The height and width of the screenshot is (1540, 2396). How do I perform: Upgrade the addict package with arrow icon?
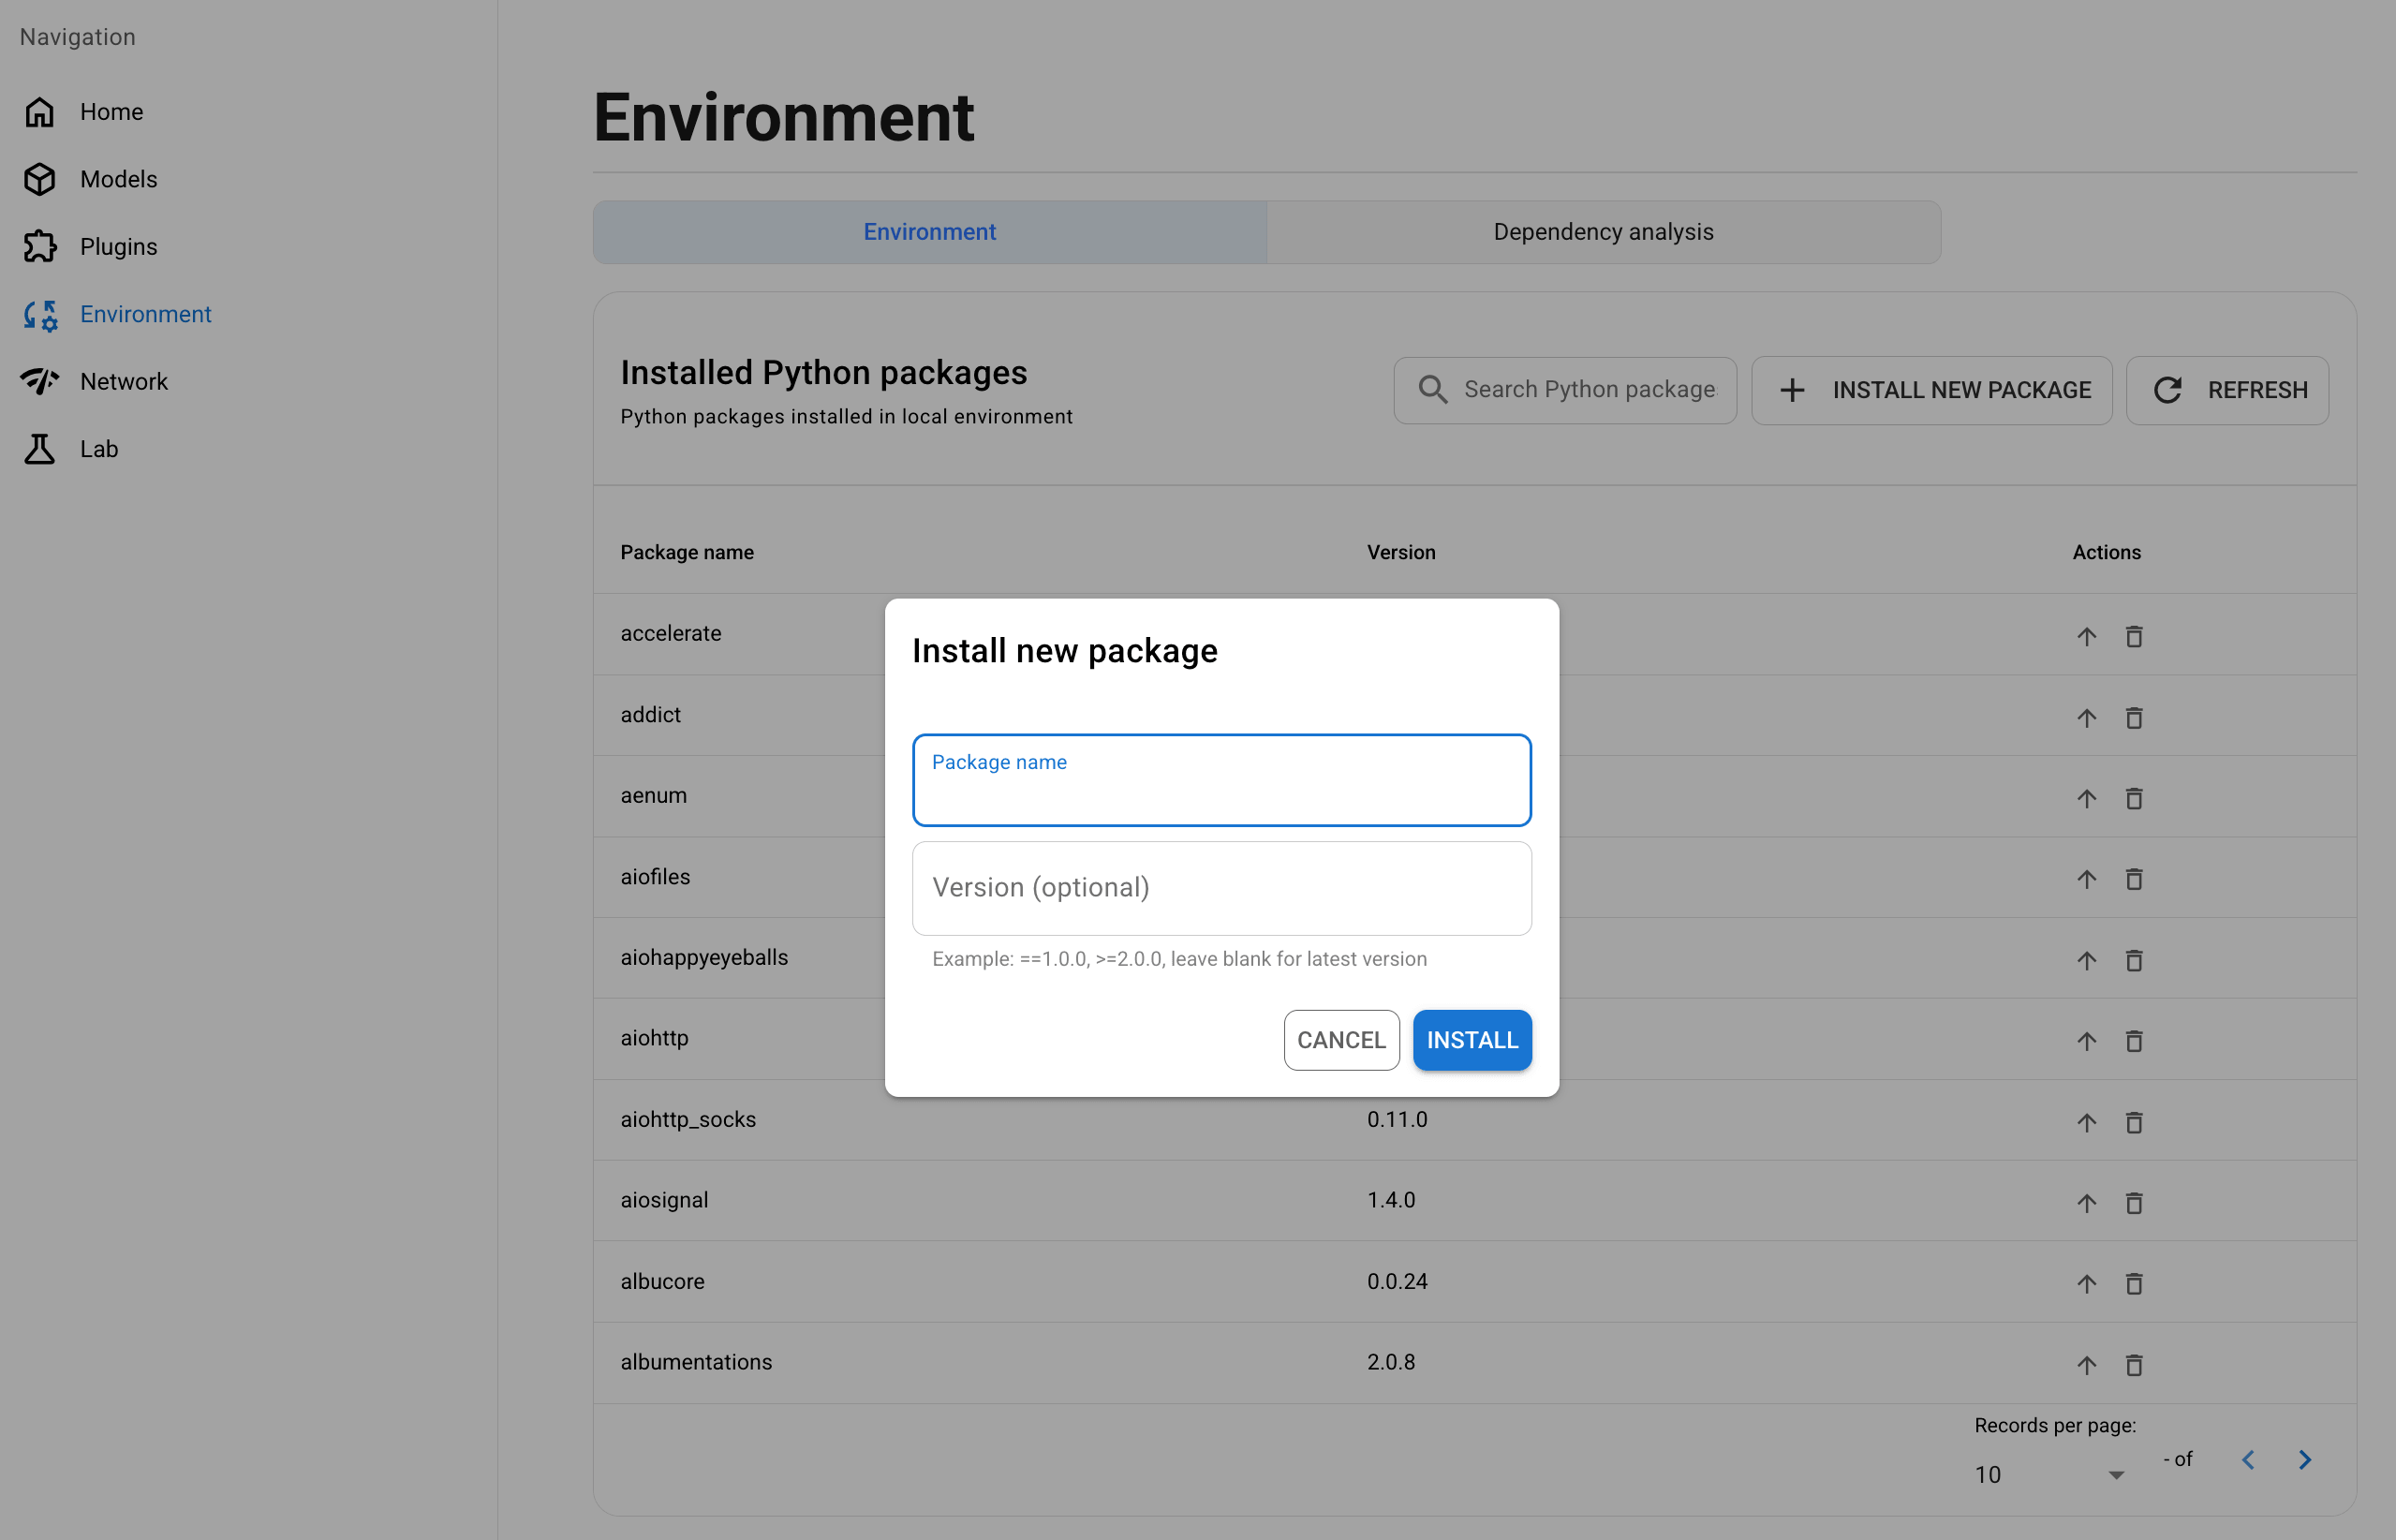[2086, 717]
